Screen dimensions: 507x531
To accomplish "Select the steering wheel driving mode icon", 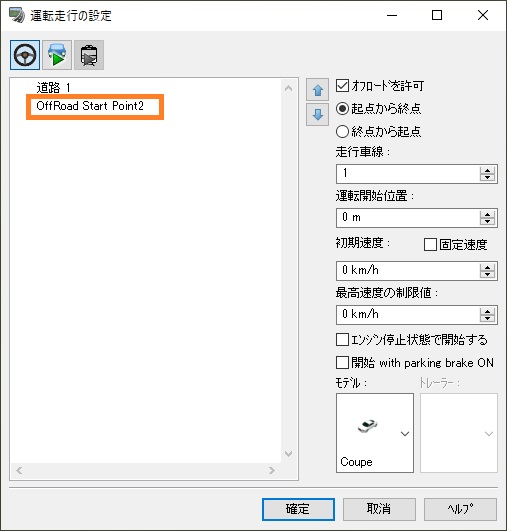I will pos(25,55).
